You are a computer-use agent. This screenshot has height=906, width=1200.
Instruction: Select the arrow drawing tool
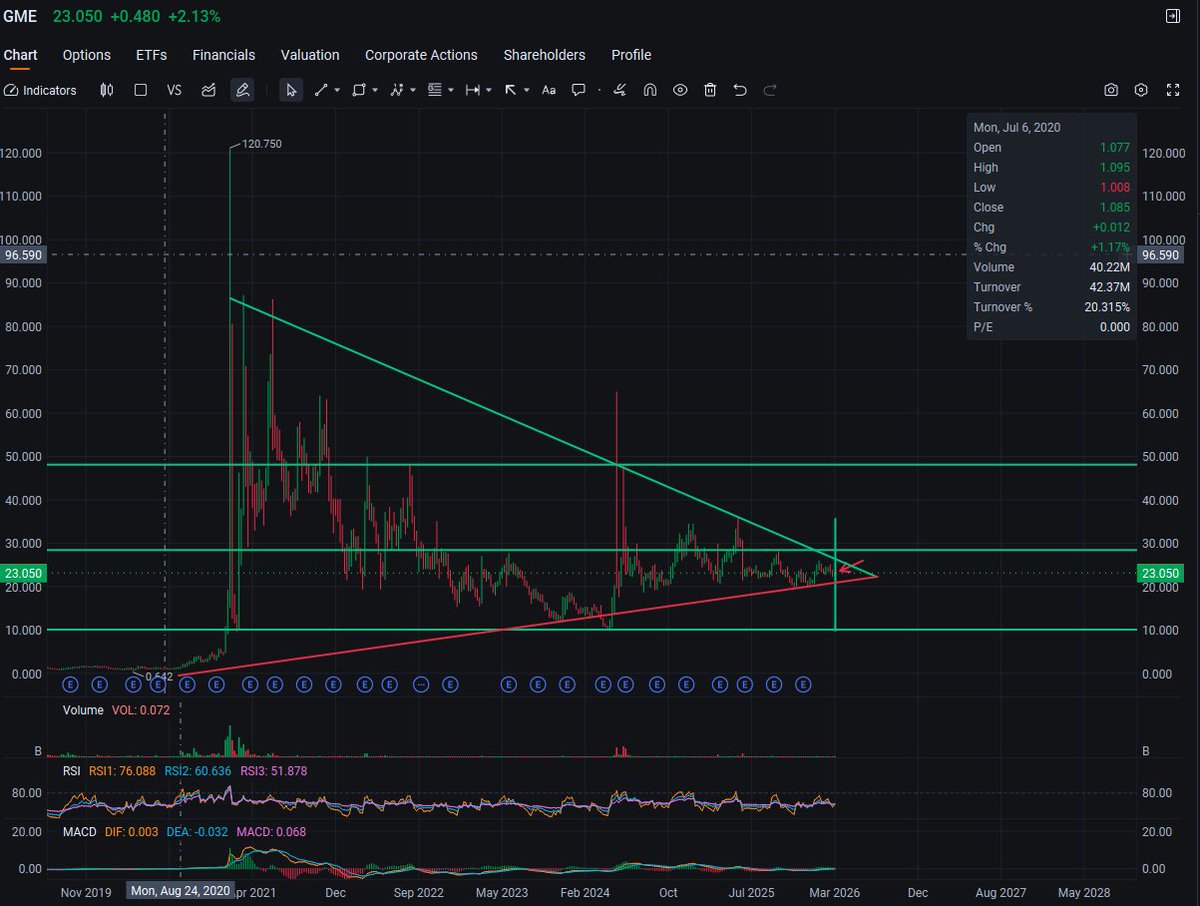[x=510, y=90]
